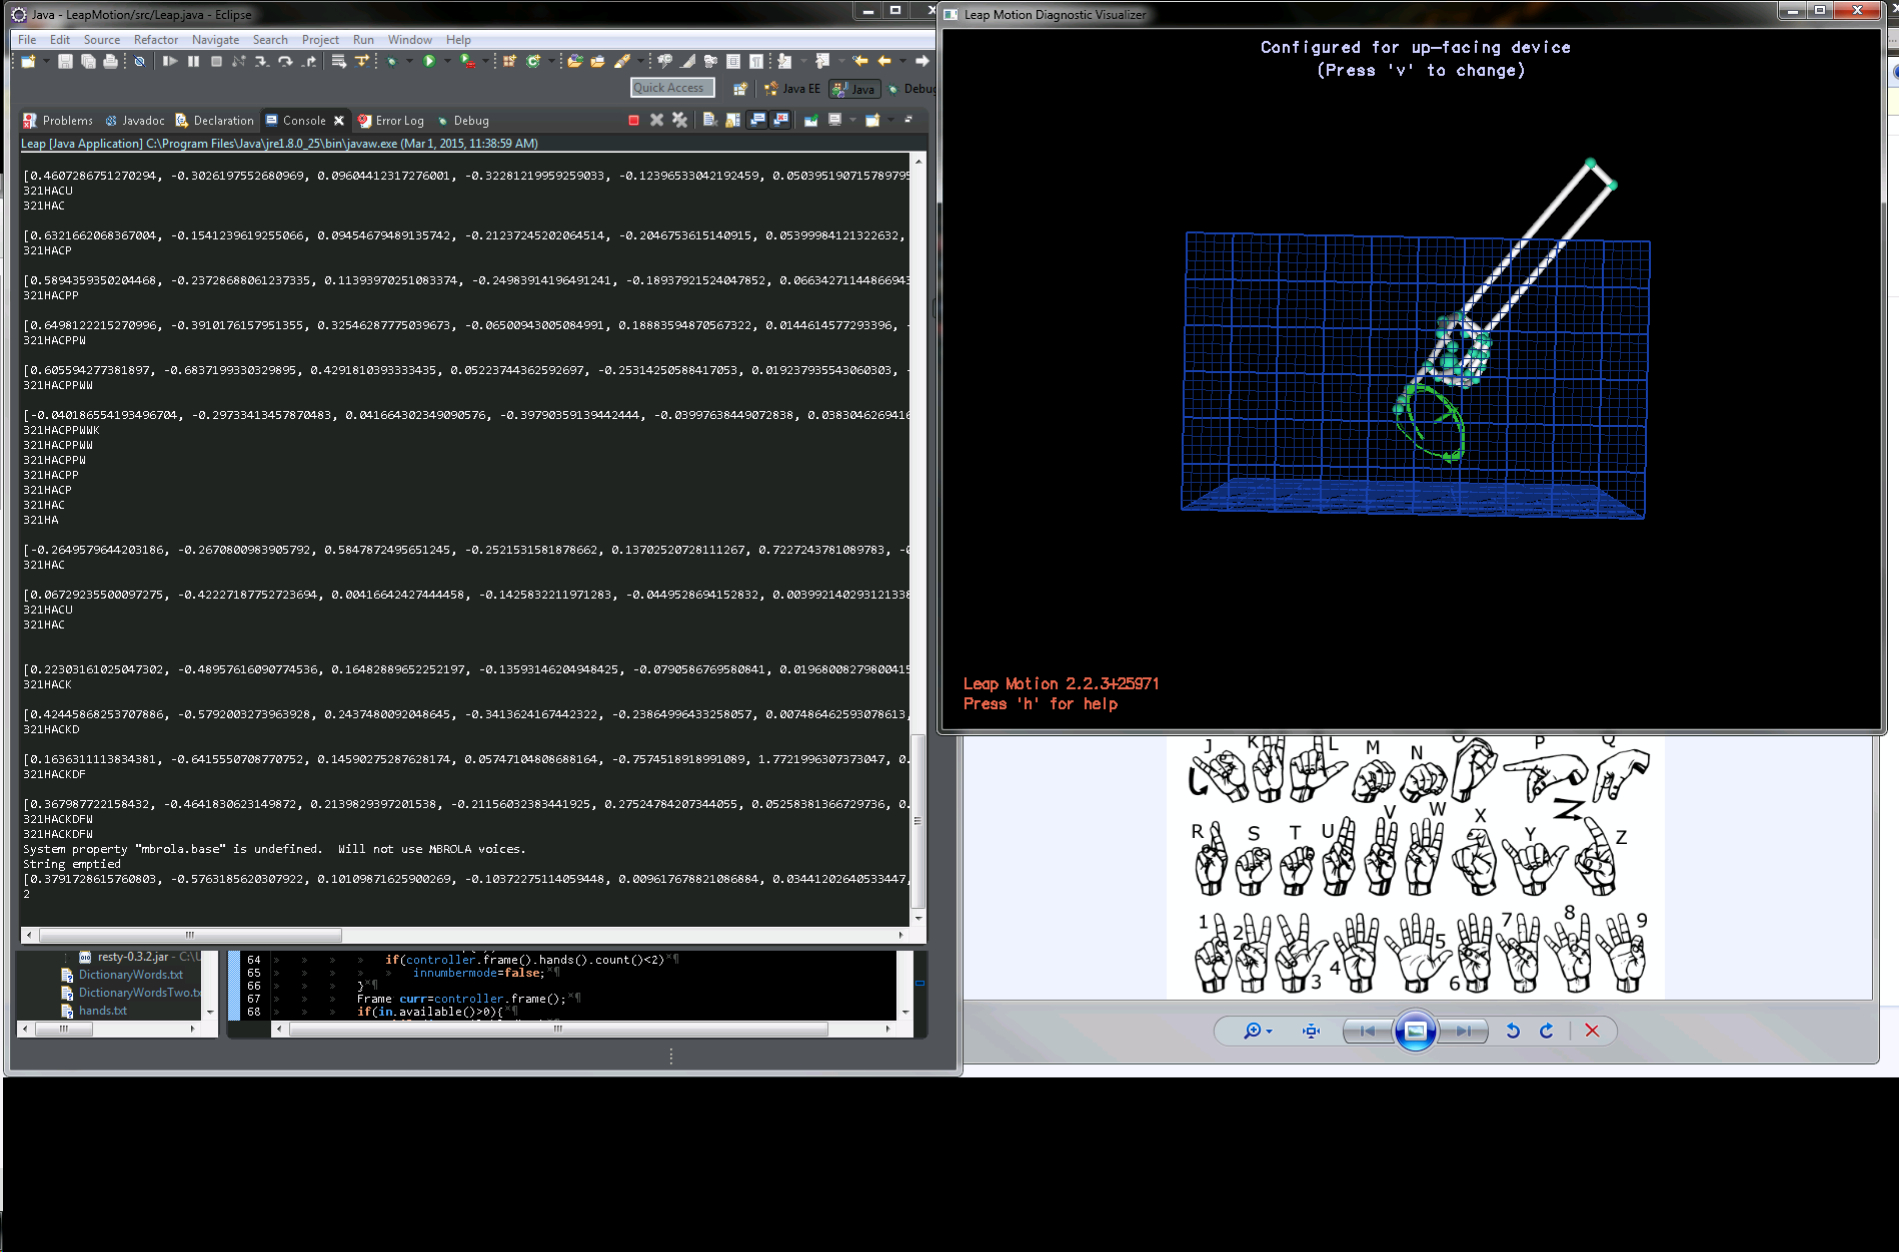Viewport: 1899px width, 1252px height.
Task: Click the Save All icon in Eclipse toolbar
Action: coord(88,62)
